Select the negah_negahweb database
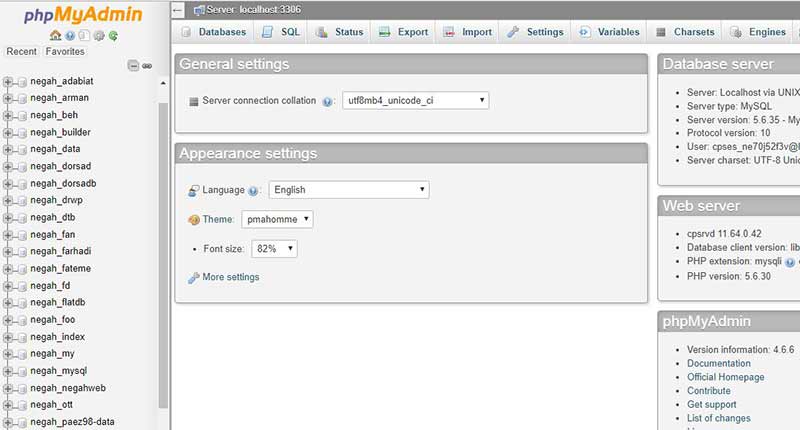800x430 pixels. coord(68,388)
